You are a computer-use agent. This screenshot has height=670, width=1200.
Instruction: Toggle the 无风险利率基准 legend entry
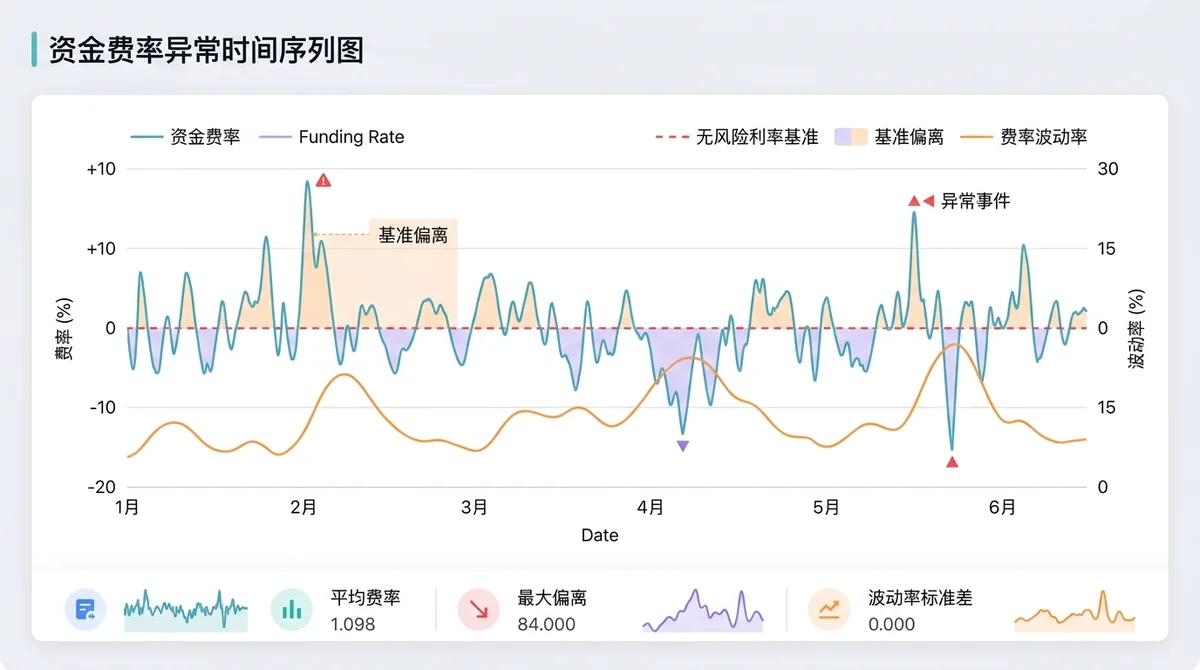(x=737, y=137)
